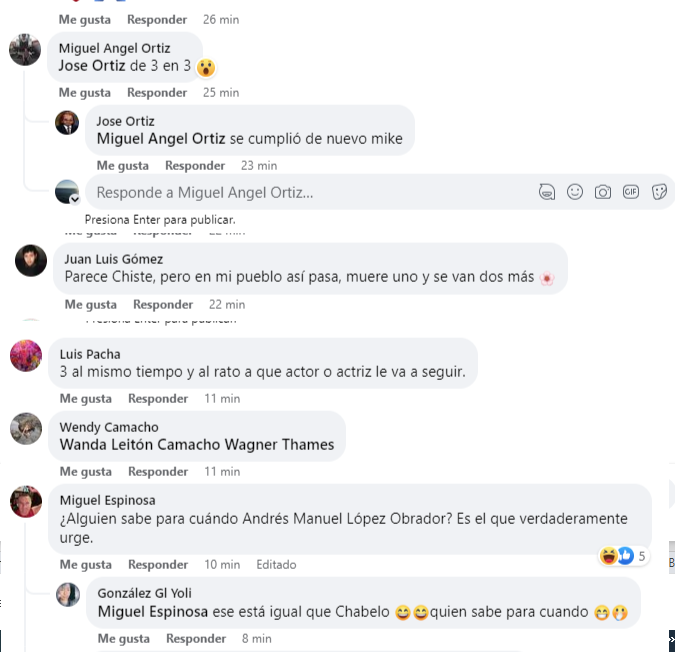Open emoji picker in reply box

[x=575, y=192]
